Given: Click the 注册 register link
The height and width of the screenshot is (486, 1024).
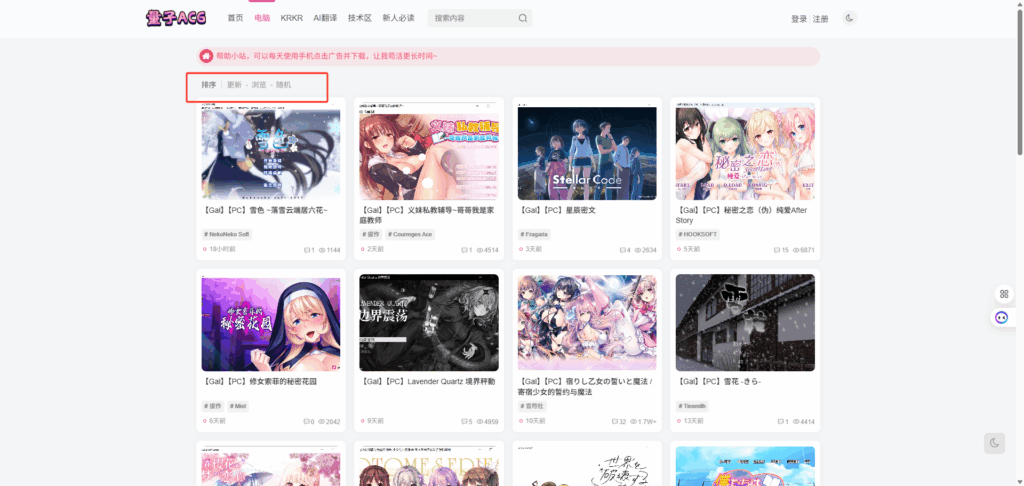Looking at the screenshot, I should coord(821,20).
